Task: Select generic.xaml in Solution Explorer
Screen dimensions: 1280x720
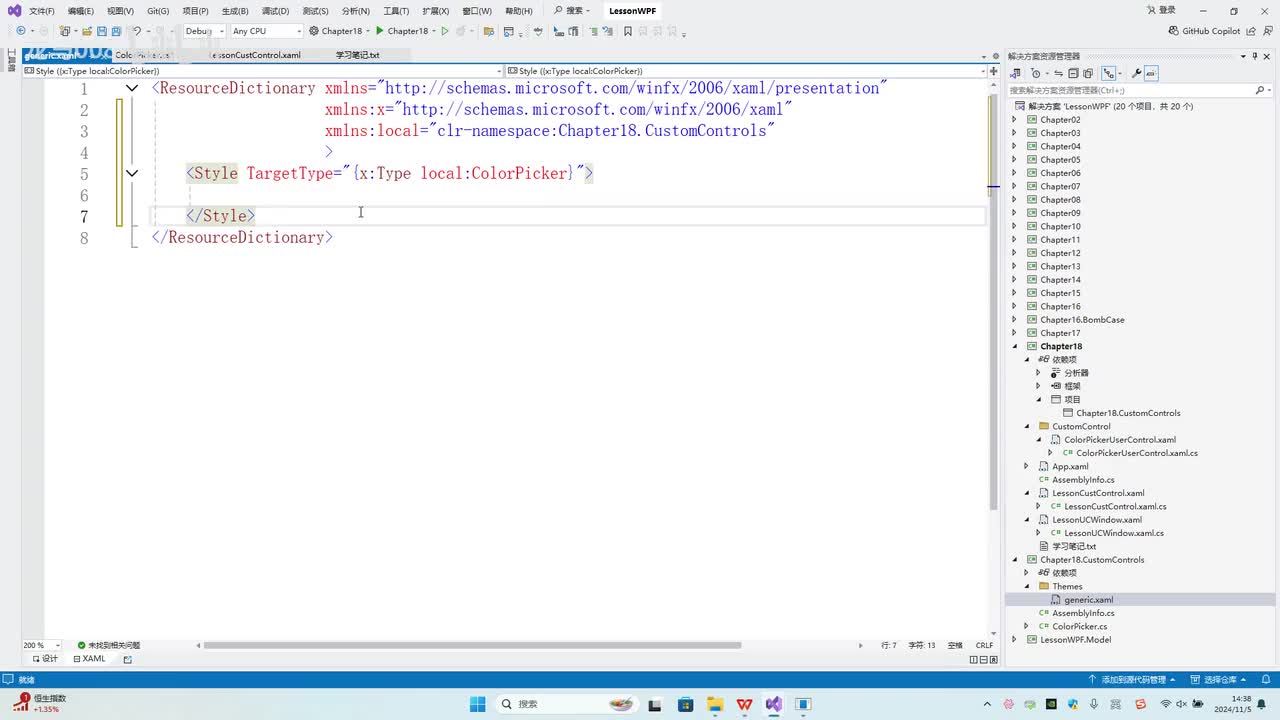Action: point(1088,599)
